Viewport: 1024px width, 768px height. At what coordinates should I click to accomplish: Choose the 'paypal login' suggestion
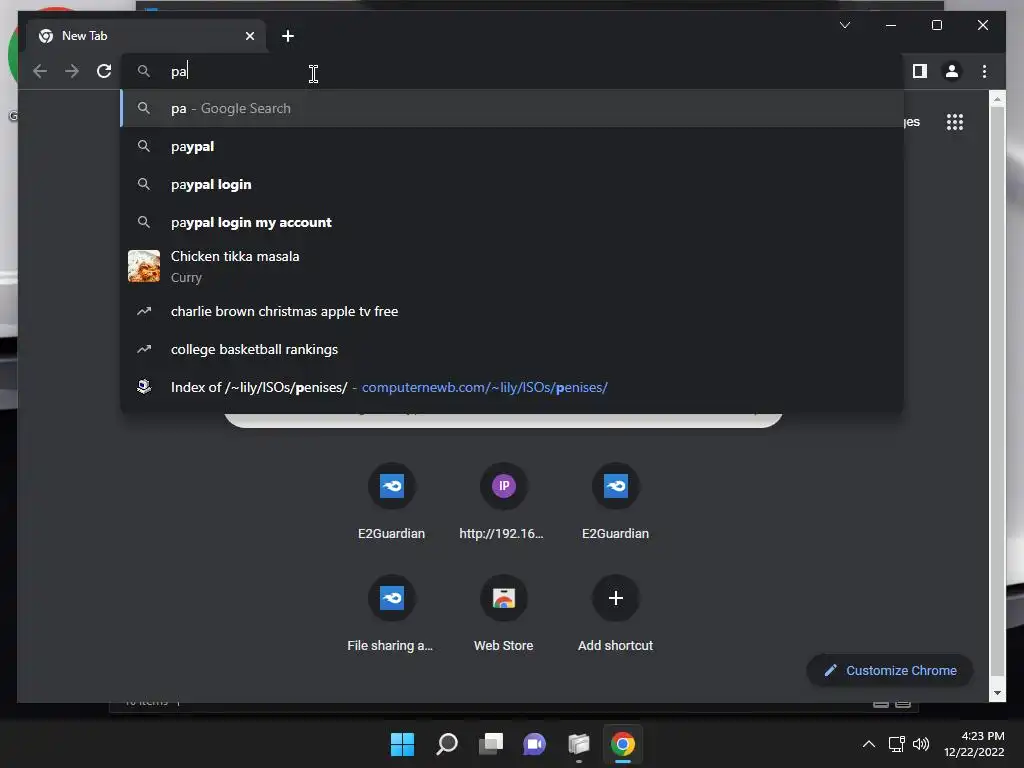[513, 184]
